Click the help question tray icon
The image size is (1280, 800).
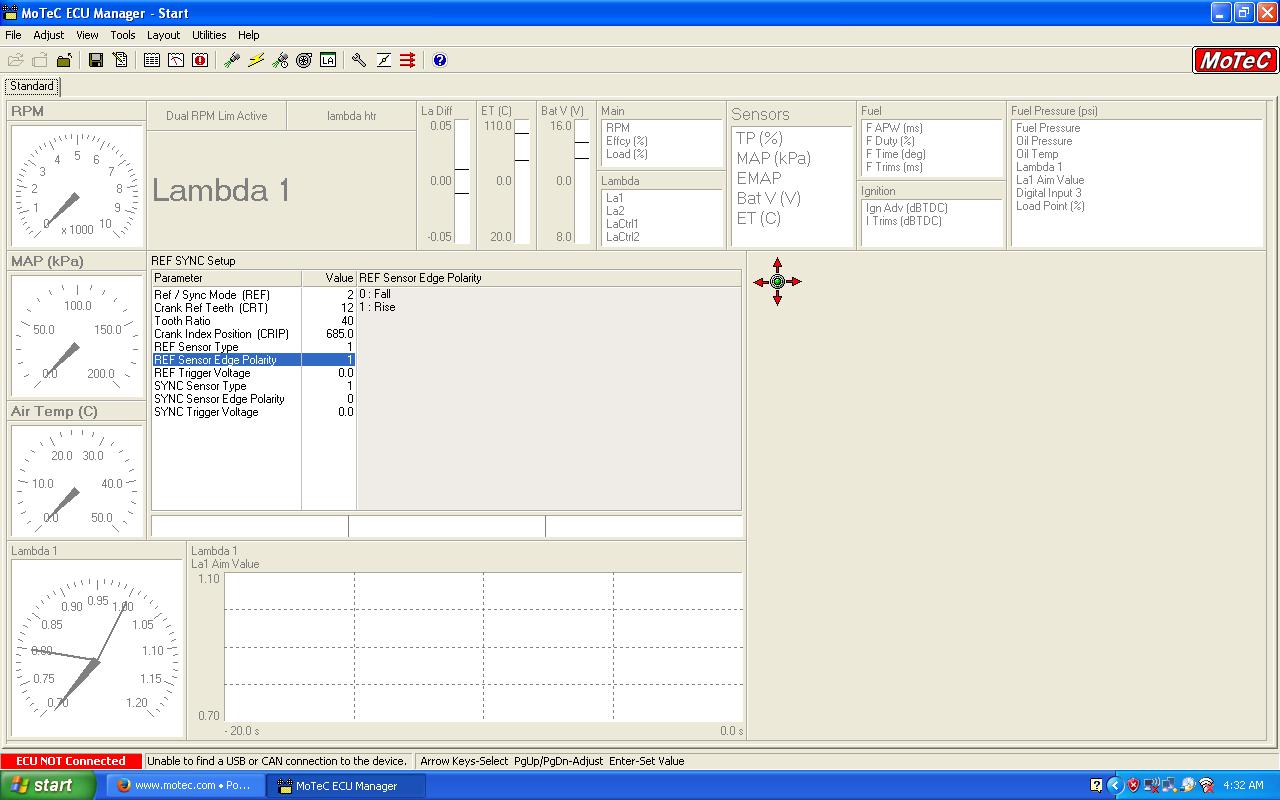point(1097,785)
